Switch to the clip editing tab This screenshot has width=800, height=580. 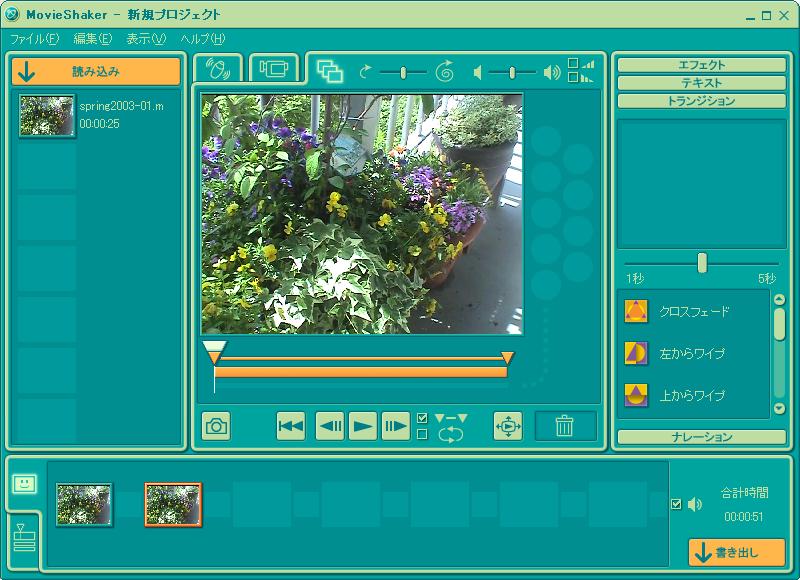(x=330, y=70)
